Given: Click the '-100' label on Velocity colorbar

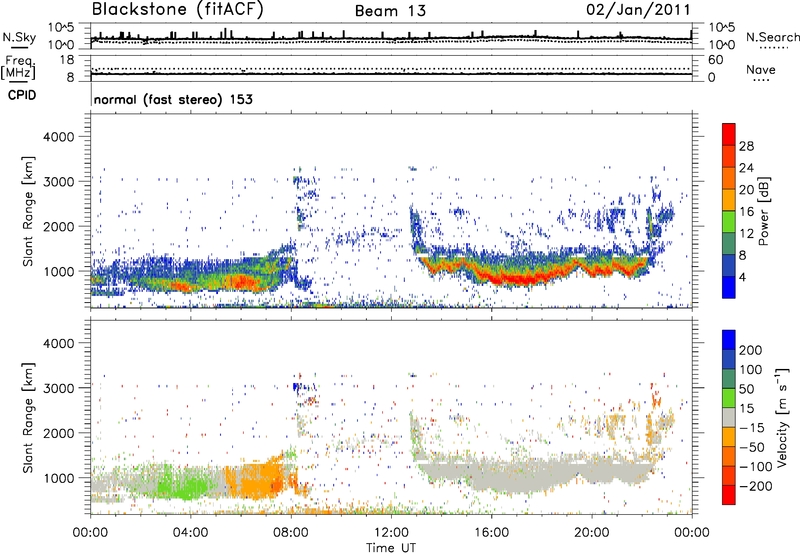Looking at the screenshot, I should pyautogui.click(x=756, y=467).
